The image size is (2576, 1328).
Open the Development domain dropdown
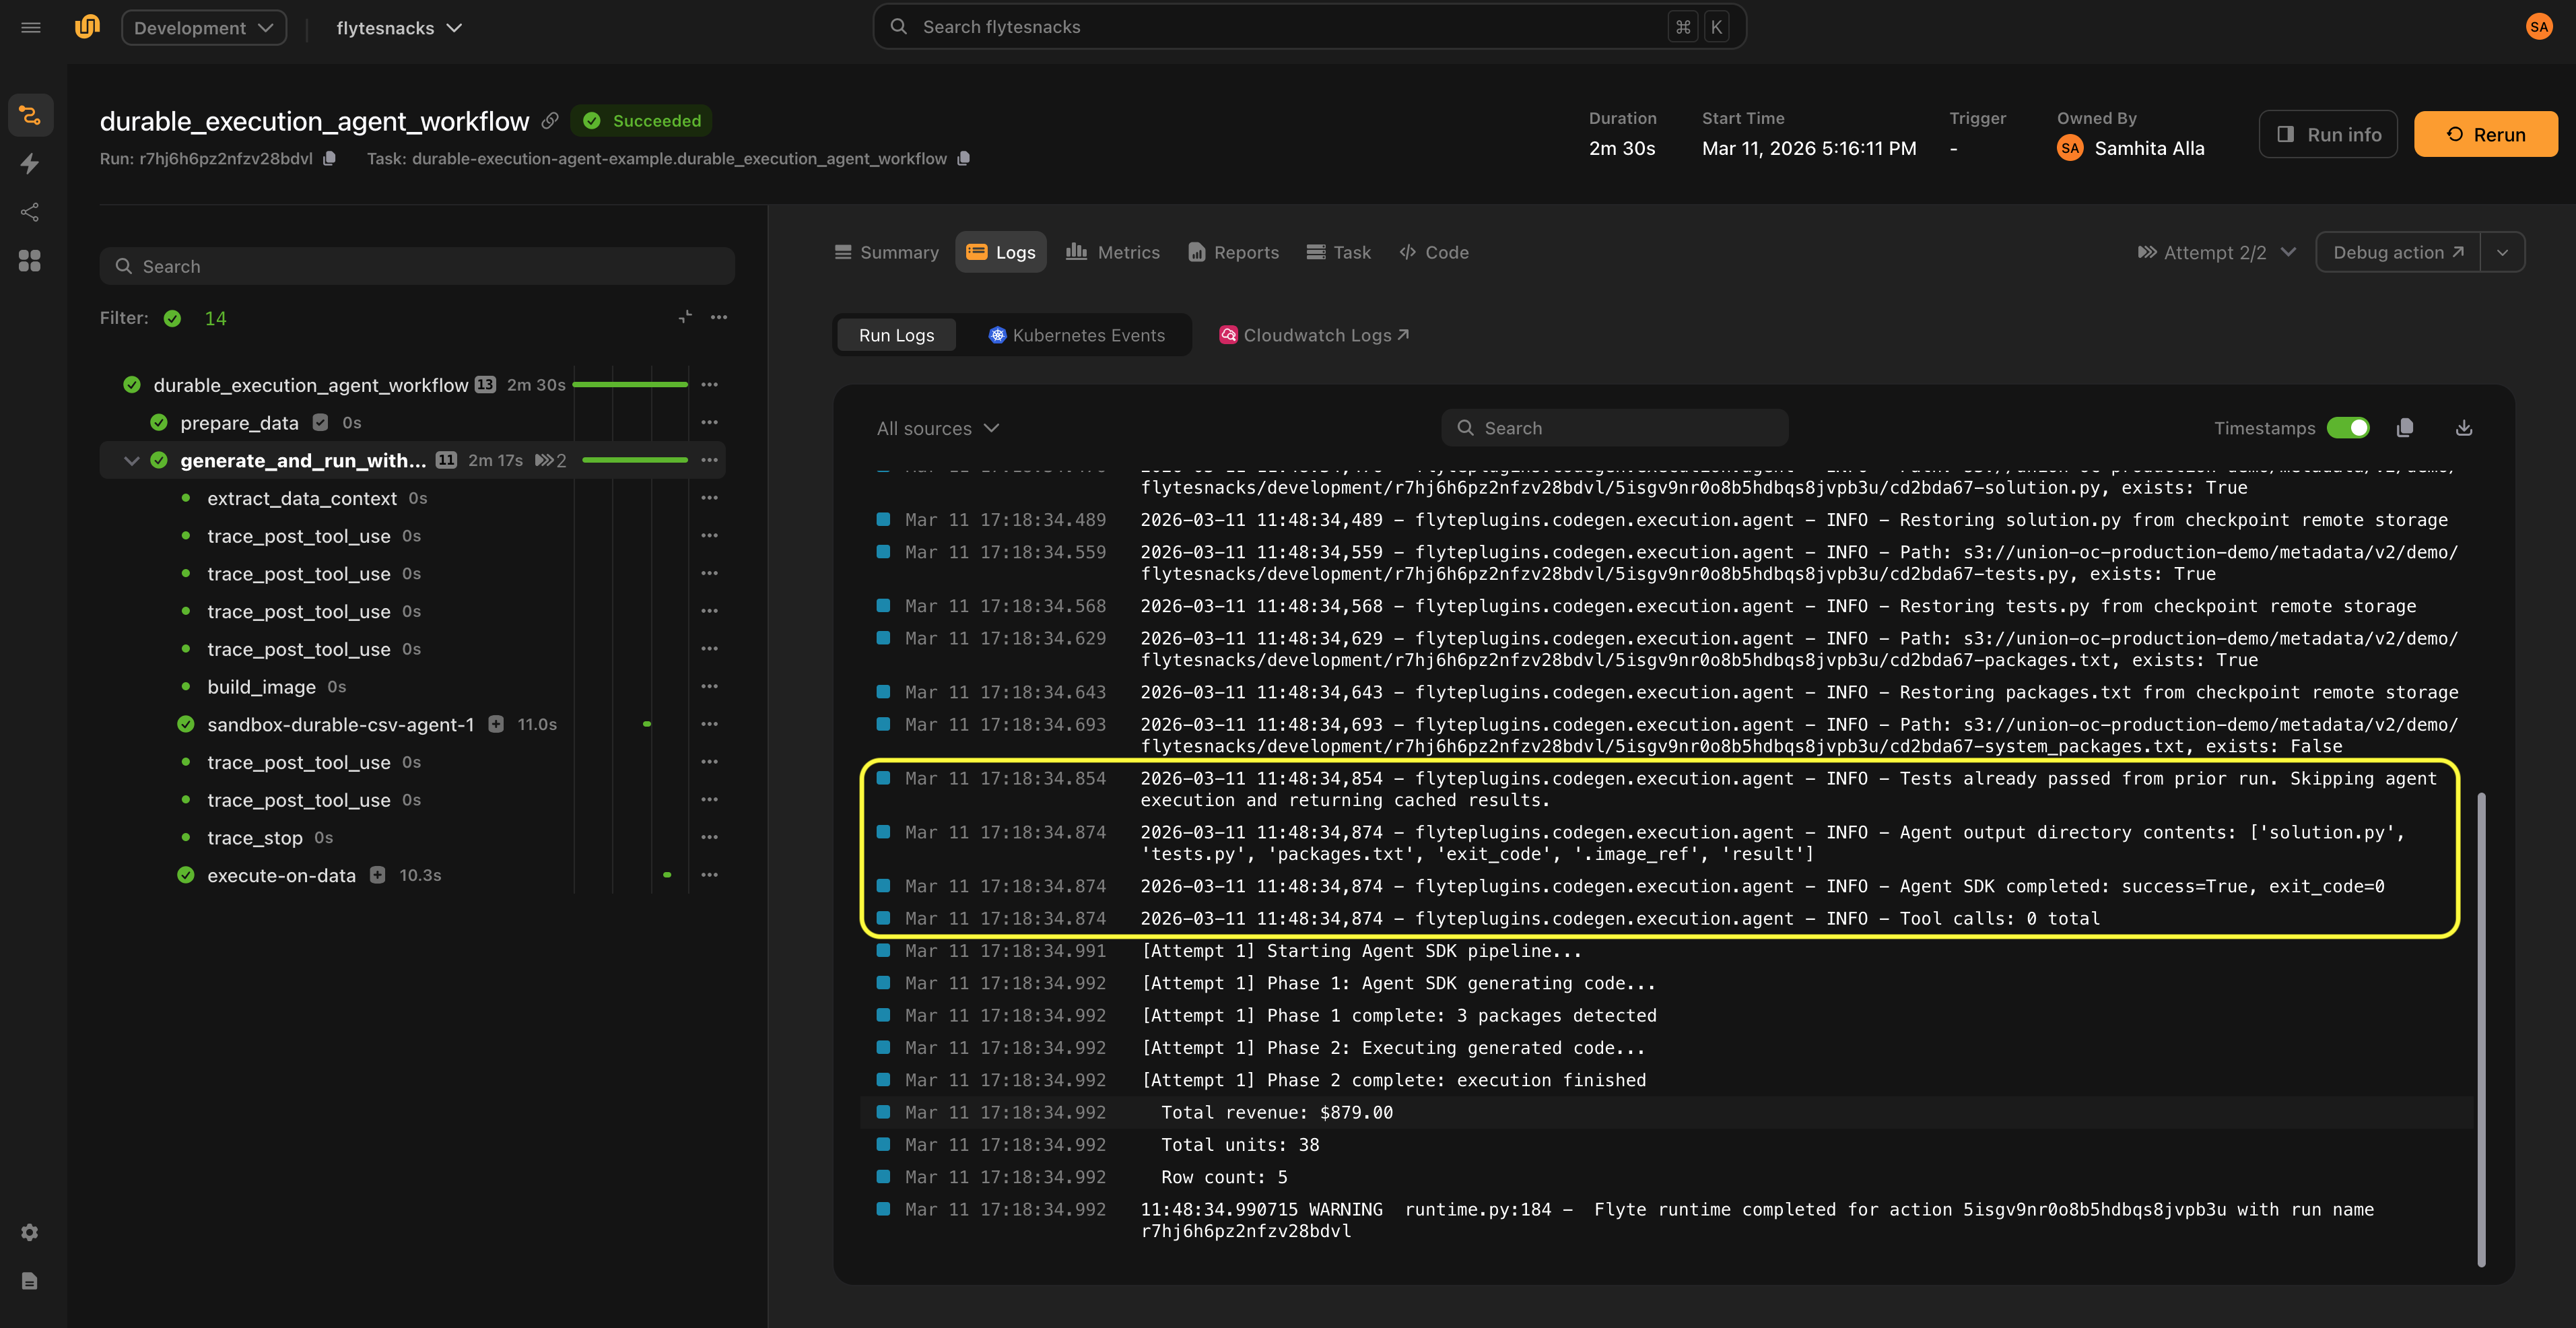click(x=204, y=28)
